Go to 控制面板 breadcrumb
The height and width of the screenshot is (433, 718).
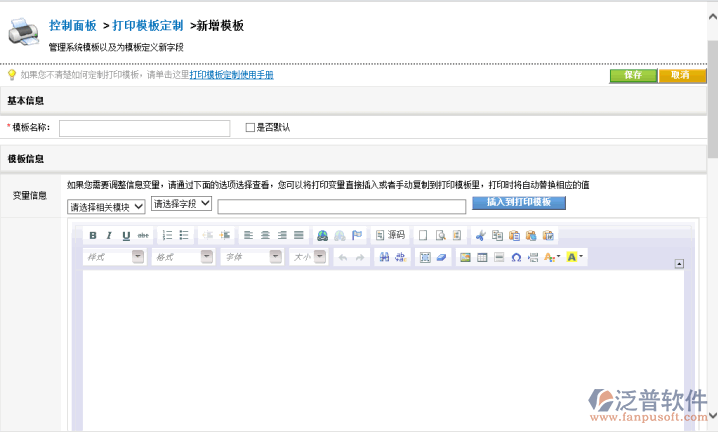[73, 25]
